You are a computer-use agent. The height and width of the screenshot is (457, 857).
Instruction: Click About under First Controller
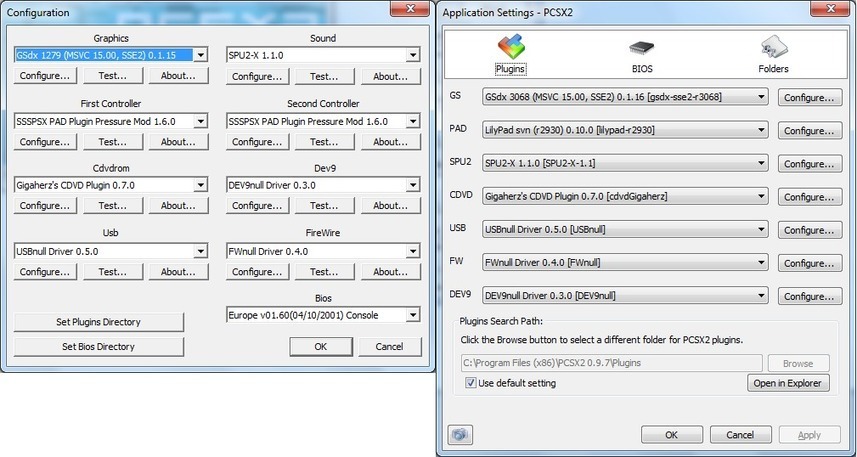178,141
